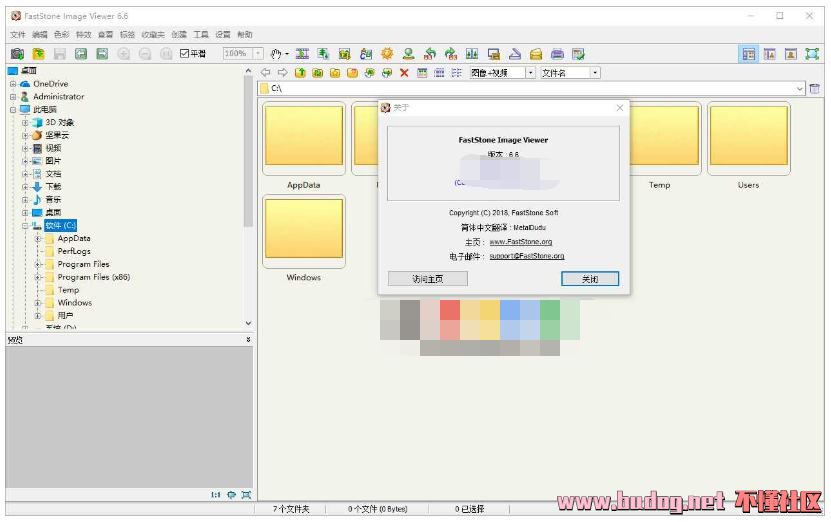
Task: Click the C:\ address path field
Action: pos(531,89)
